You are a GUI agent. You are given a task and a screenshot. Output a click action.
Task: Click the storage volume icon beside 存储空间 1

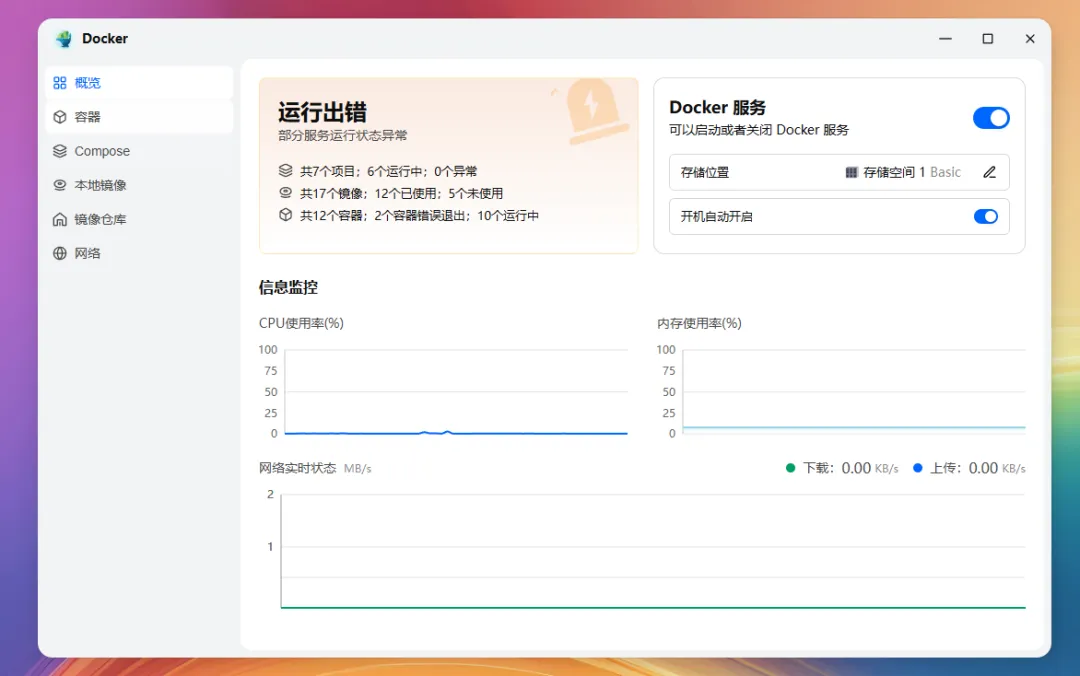pyautogui.click(x=851, y=172)
